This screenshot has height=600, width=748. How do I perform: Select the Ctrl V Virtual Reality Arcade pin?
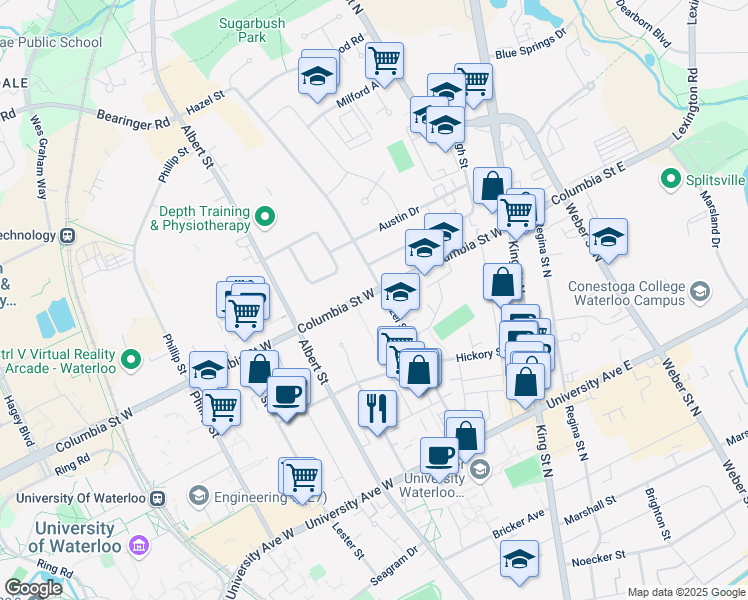point(131,361)
